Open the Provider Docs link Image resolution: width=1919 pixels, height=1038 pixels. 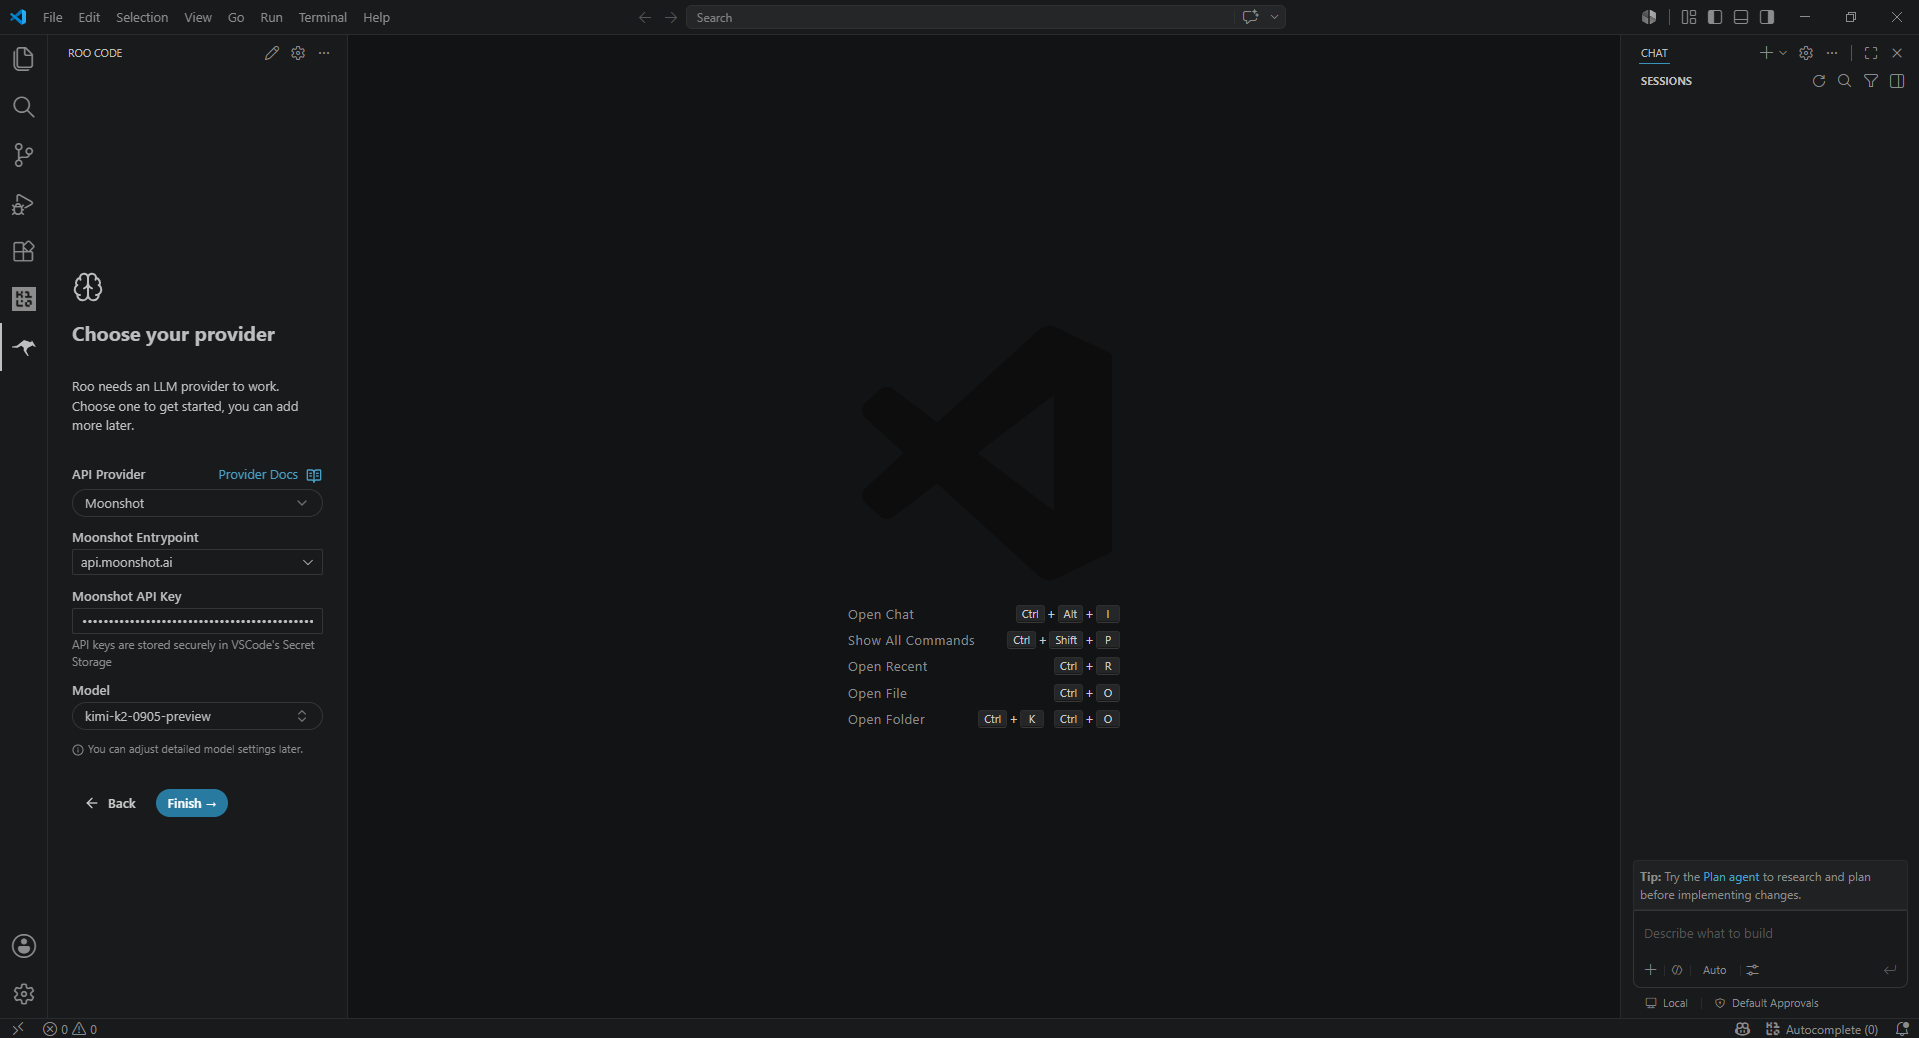258,475
